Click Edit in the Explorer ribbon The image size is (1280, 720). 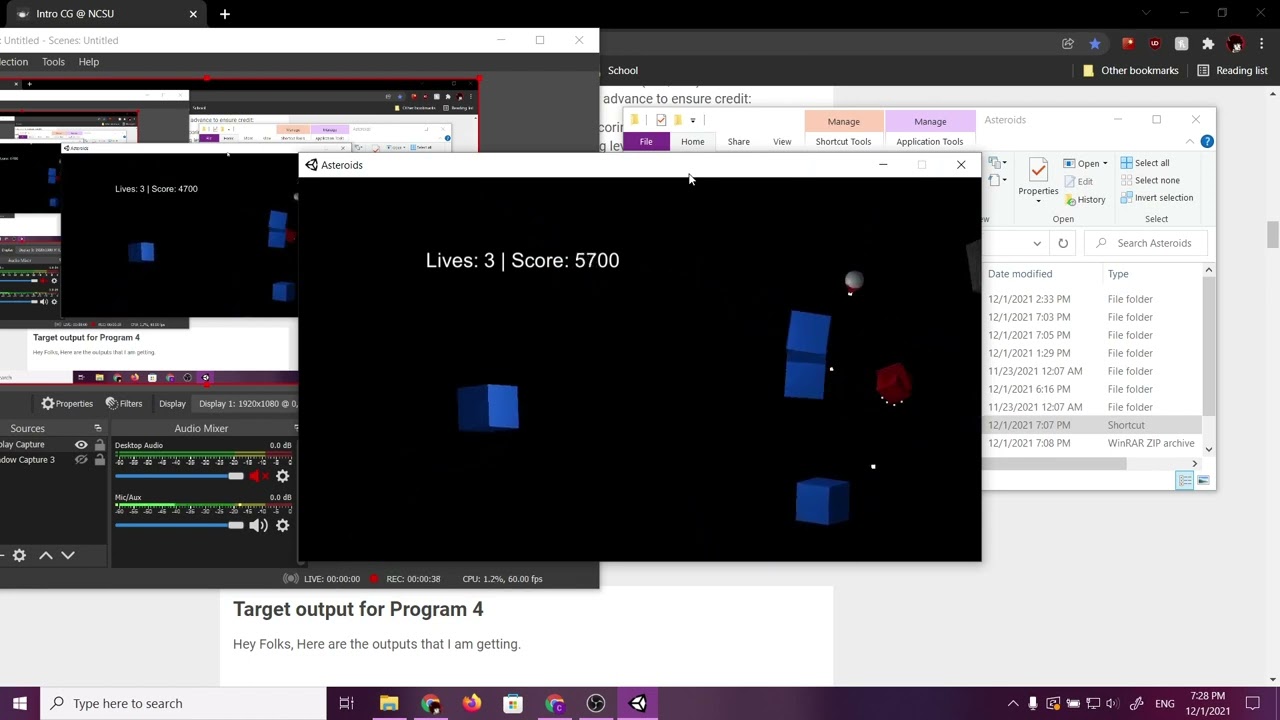1078,181
